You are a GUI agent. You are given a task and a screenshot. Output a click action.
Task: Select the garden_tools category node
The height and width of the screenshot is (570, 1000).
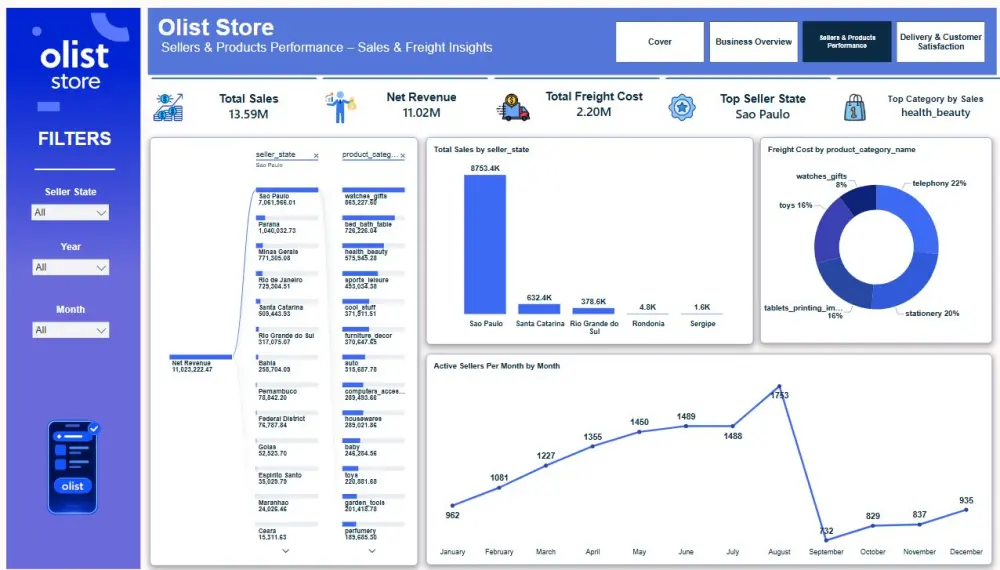374,503
